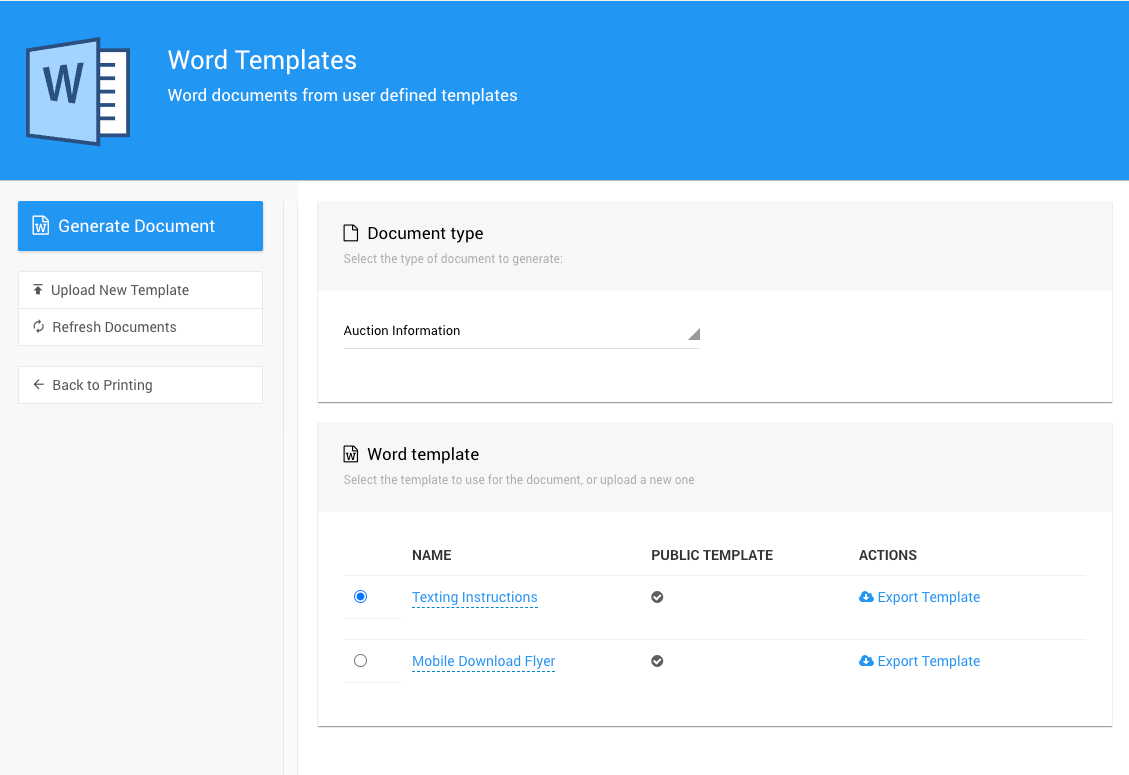Image resolution: width=1129 pixels, height=775 pixels.
Task: Go Back to Printing
Action: [x=102, y=385]
